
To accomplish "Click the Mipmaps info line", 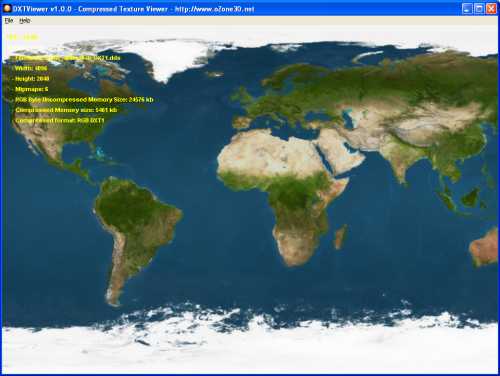I will click(x=32, y=89).
